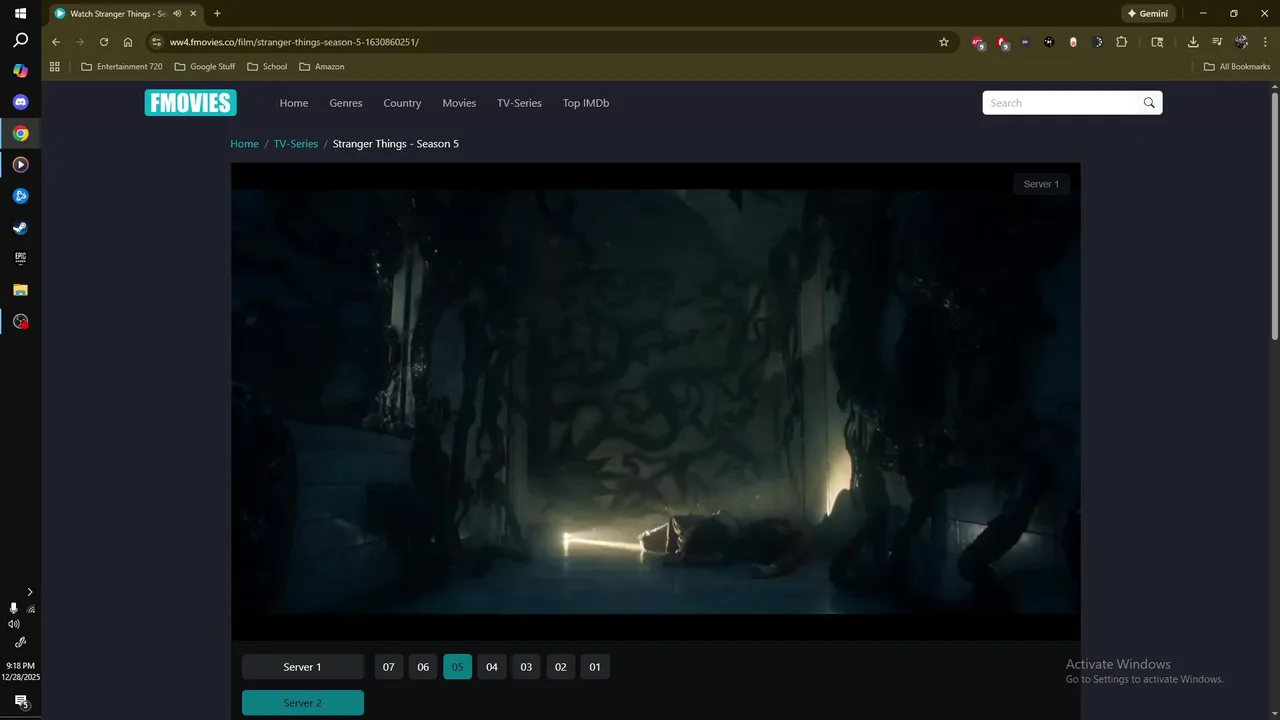Play episode 01

(595, 667)
